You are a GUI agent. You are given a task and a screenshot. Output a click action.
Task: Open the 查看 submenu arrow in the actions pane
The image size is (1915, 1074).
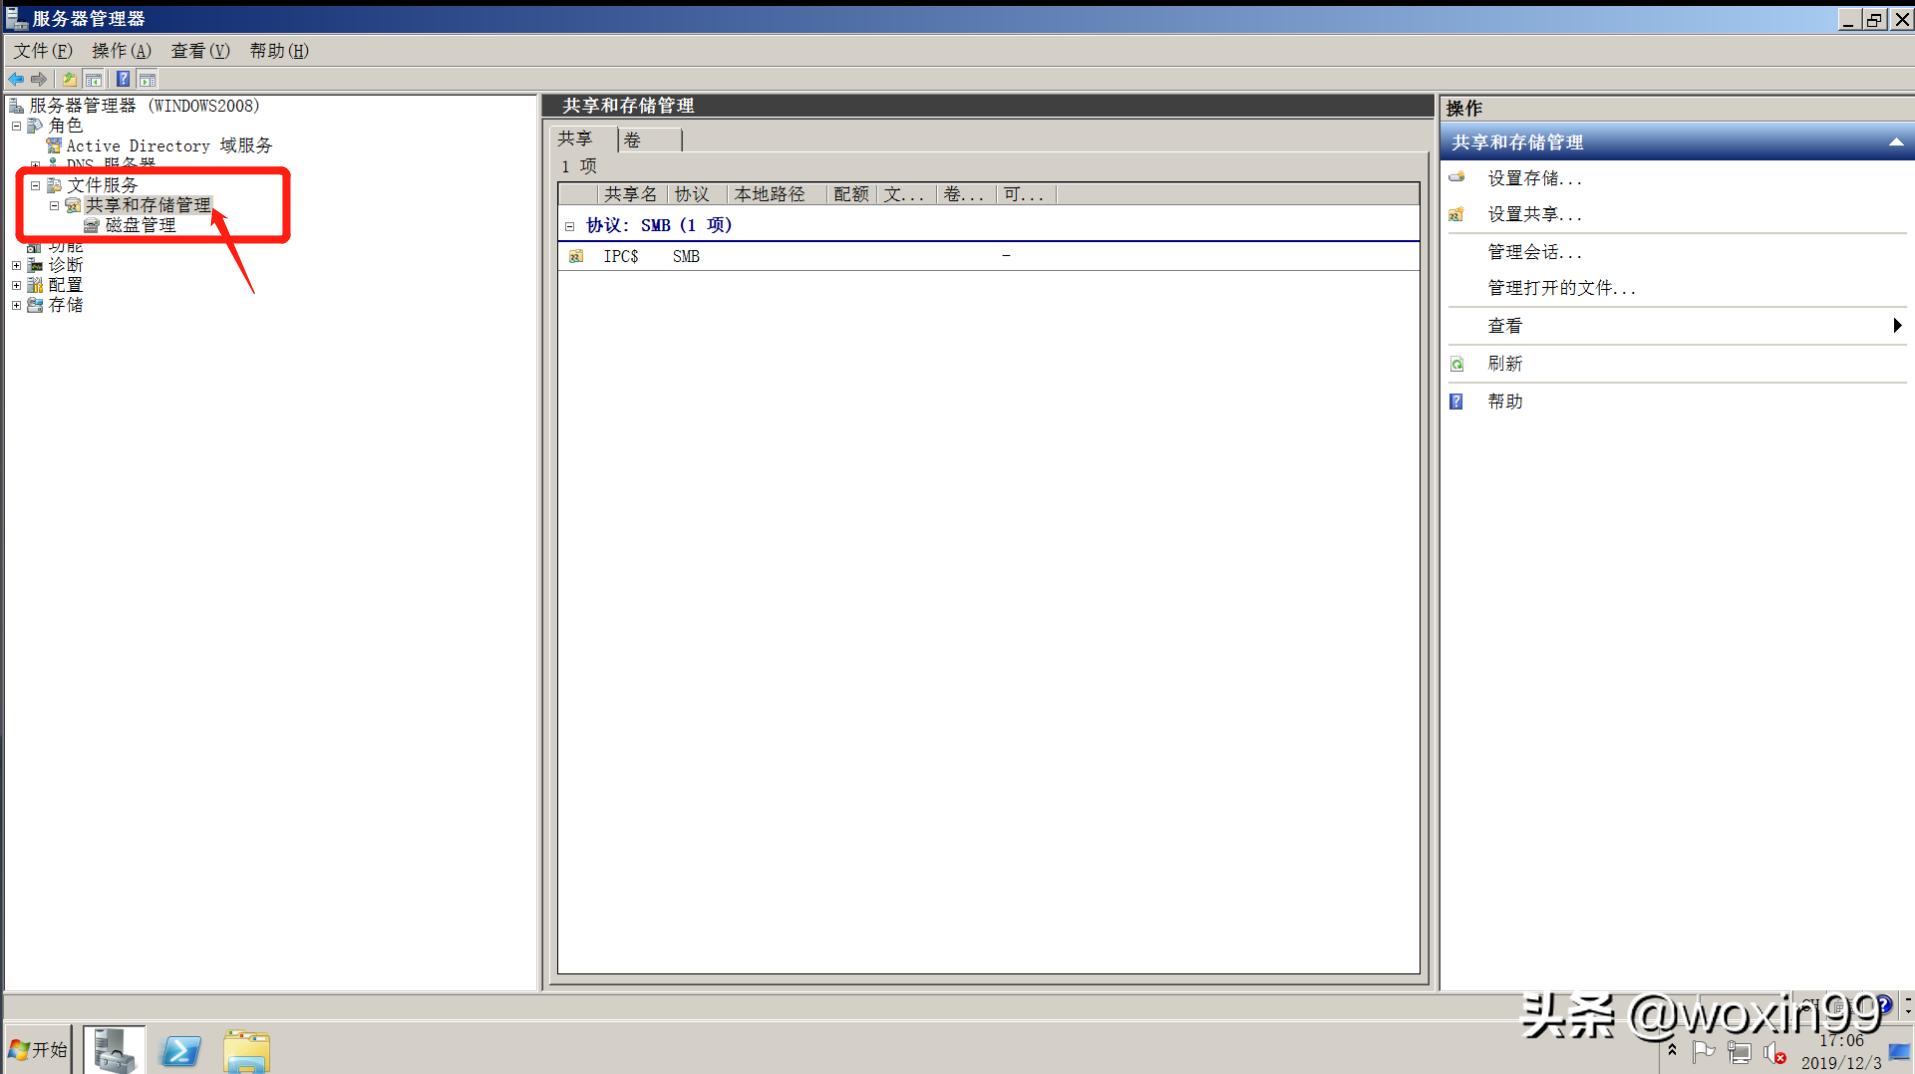pos(1897,325)
